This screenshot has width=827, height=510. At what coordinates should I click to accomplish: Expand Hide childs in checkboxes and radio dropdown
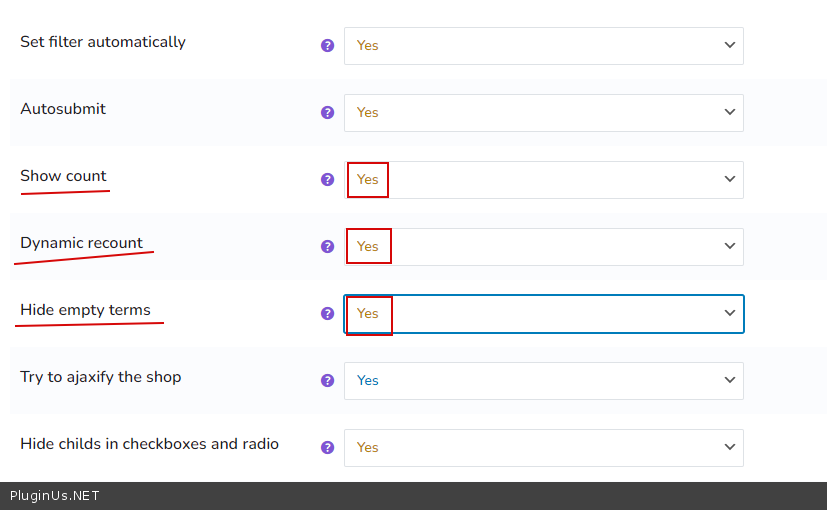(x=543, y=448)
